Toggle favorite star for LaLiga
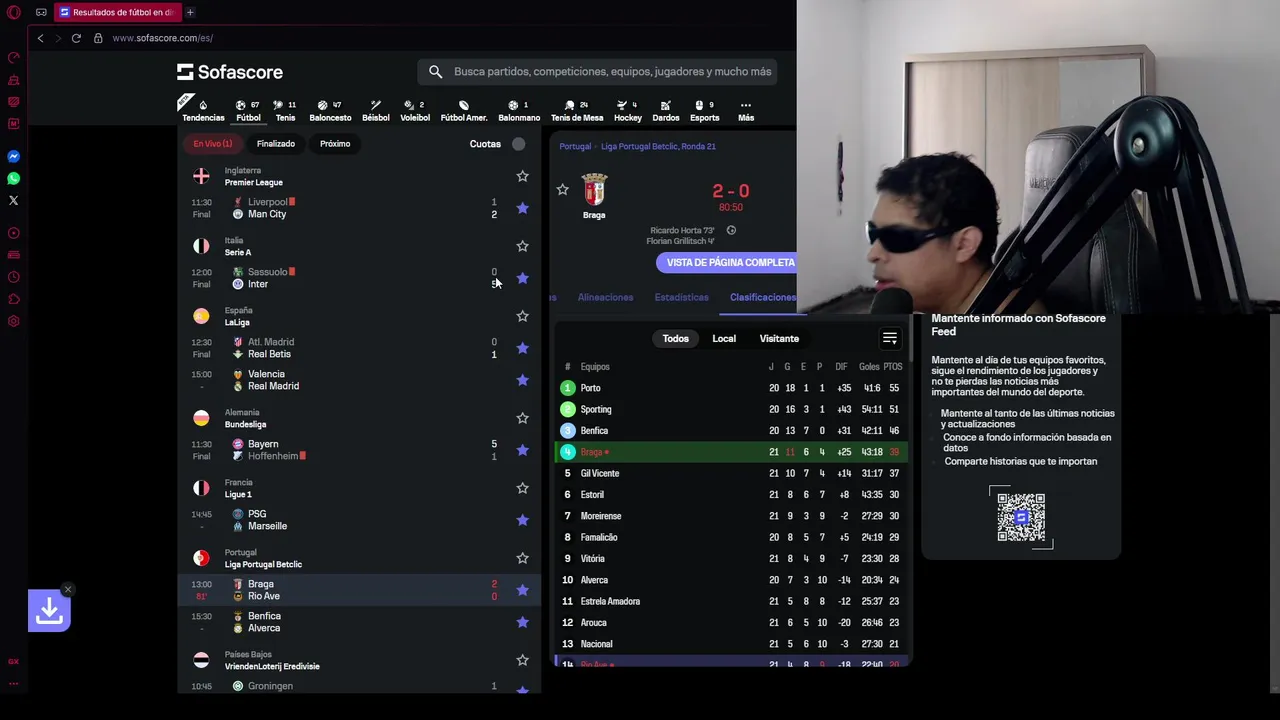This screenshot has height=720, width=1280. pos(522,316)
